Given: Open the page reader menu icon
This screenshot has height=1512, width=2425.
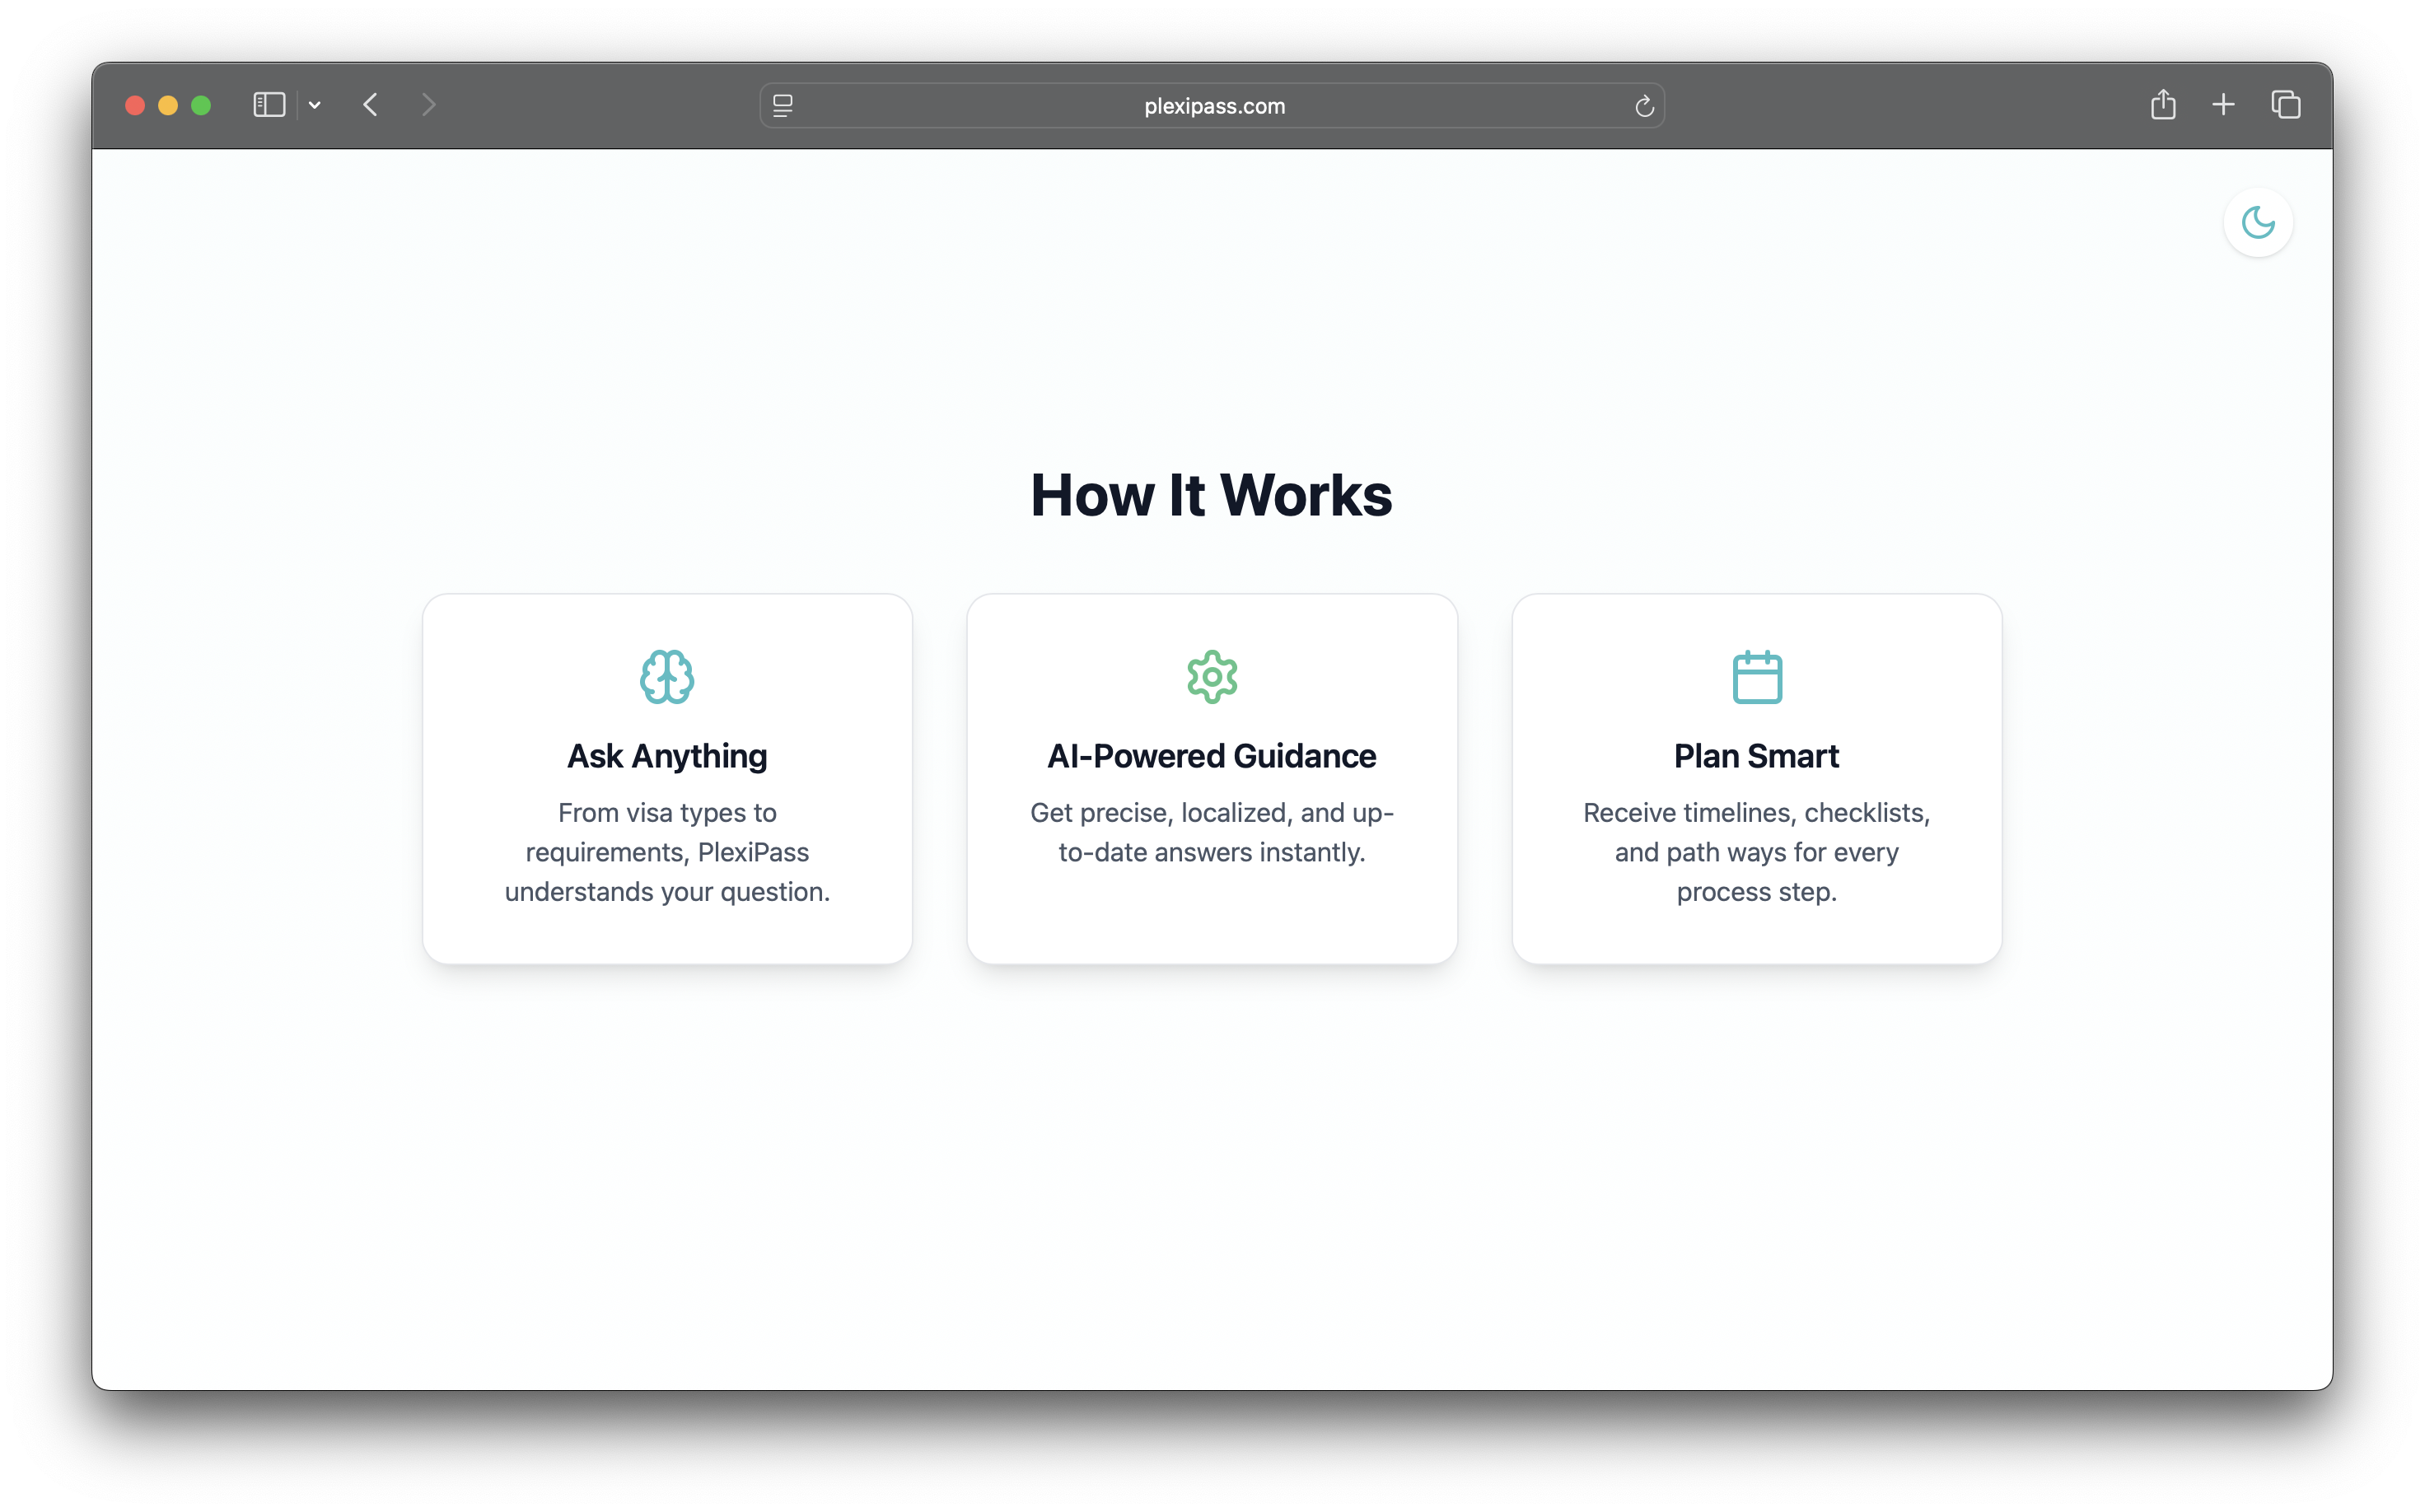Looking at the screenshot, I should click(783, 106).
